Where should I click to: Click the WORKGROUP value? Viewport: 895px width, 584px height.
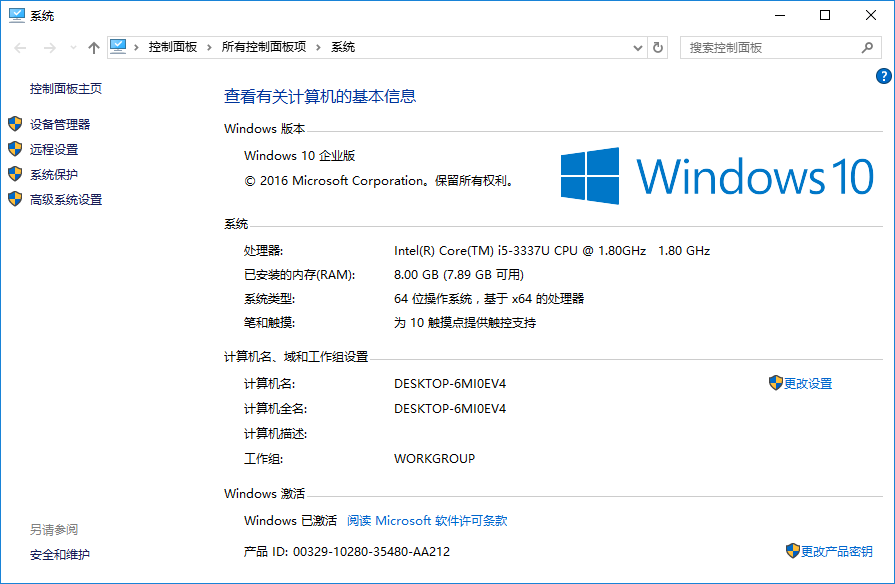tap(434, 458)
